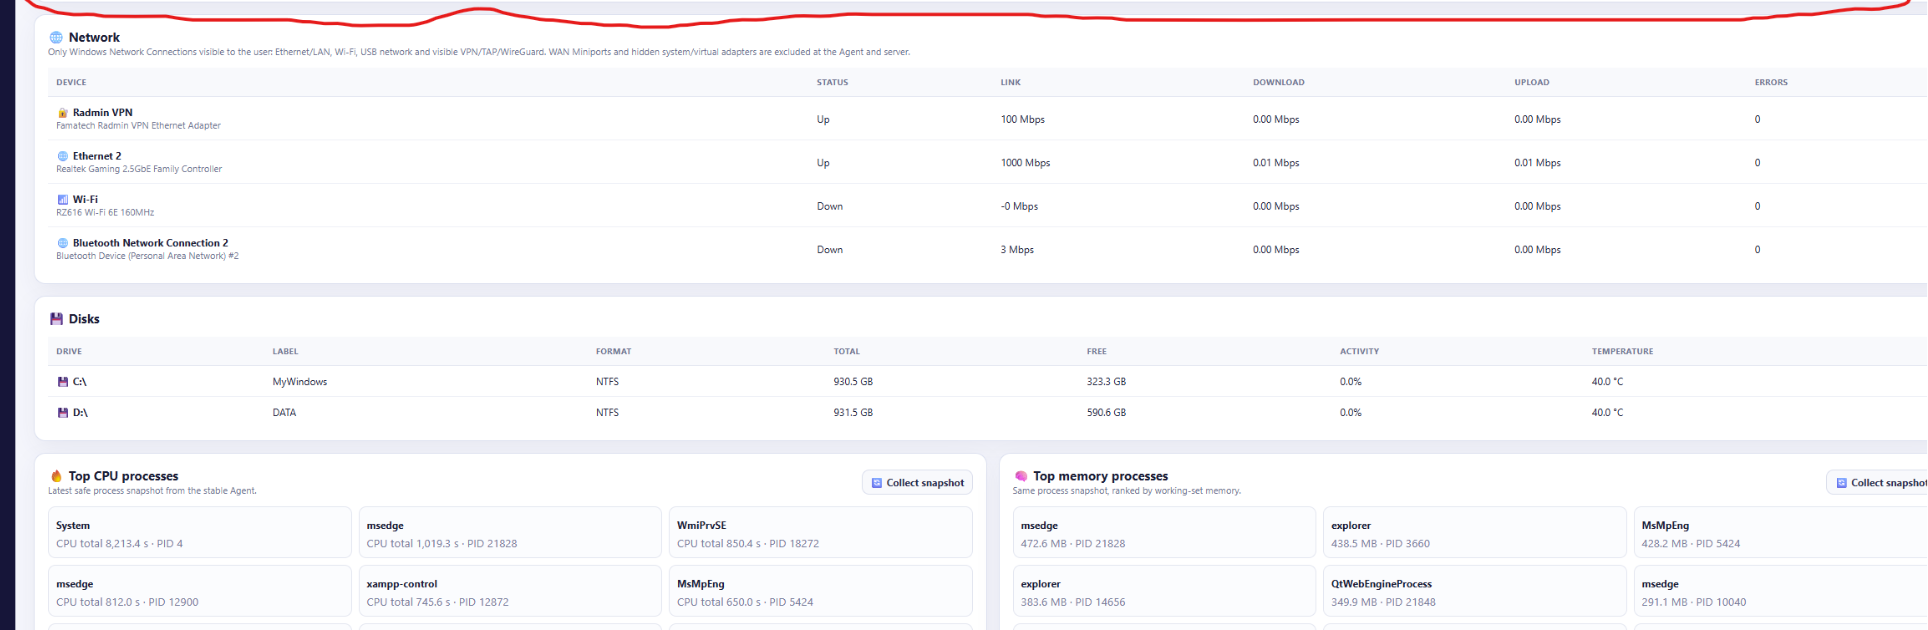Select the WmiPrvSE process card
Image resolution: width=1928 pixels, height=630 pixels.
tap(820, 532)
